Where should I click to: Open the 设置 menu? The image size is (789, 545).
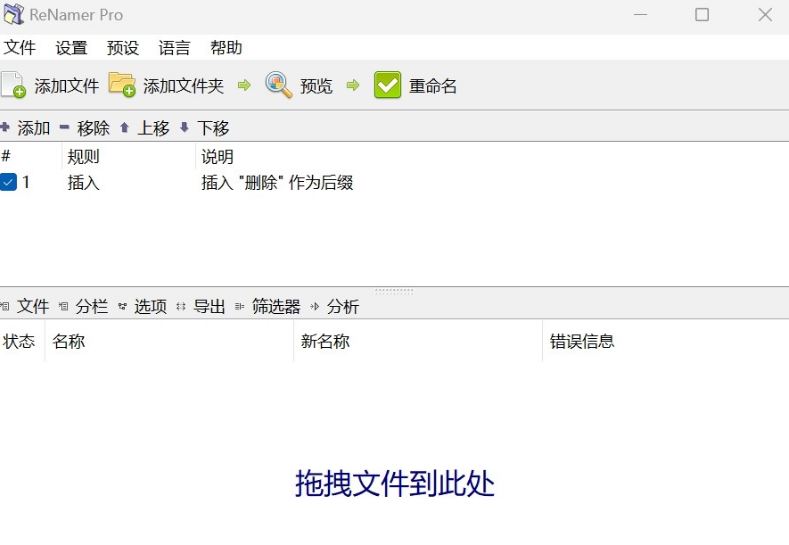71,48
